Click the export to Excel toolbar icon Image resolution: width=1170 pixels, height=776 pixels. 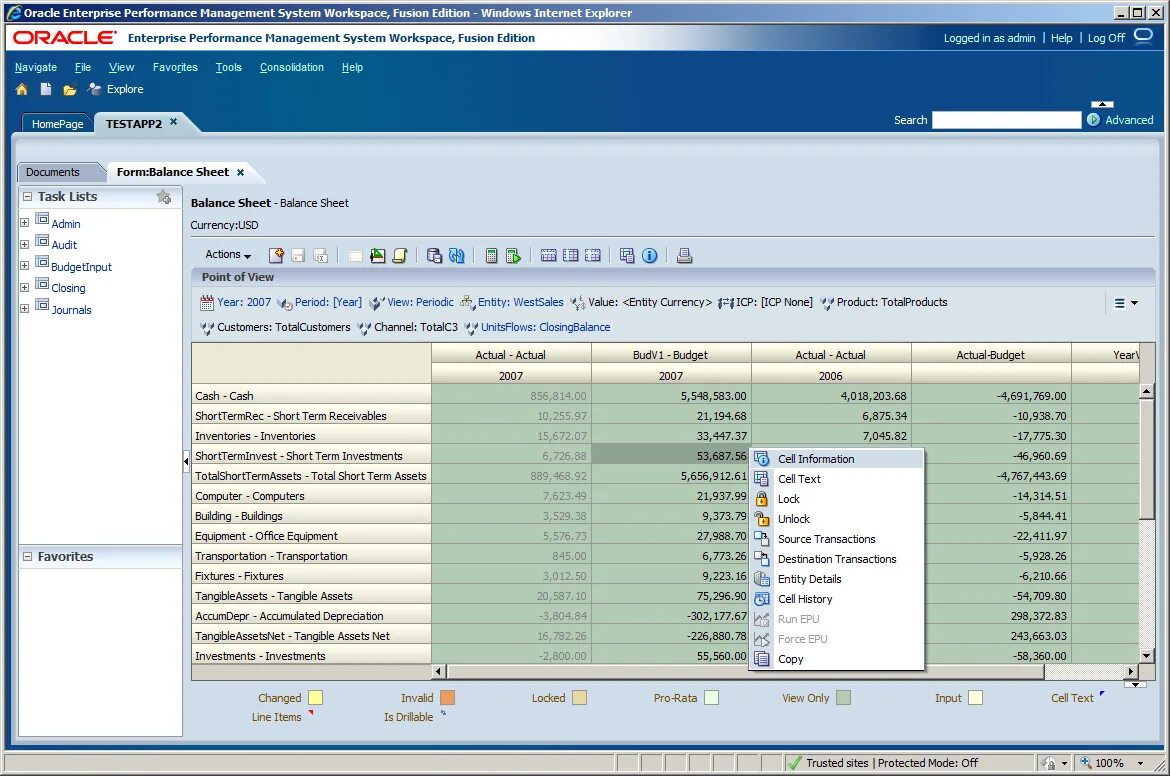(321, 256)
